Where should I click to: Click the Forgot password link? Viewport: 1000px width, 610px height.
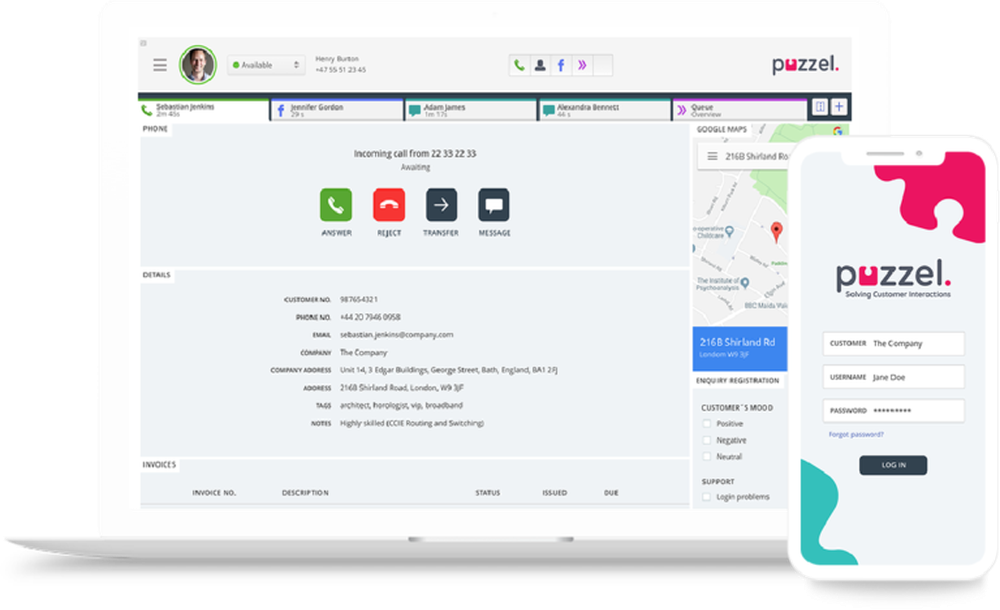point(856,435)
